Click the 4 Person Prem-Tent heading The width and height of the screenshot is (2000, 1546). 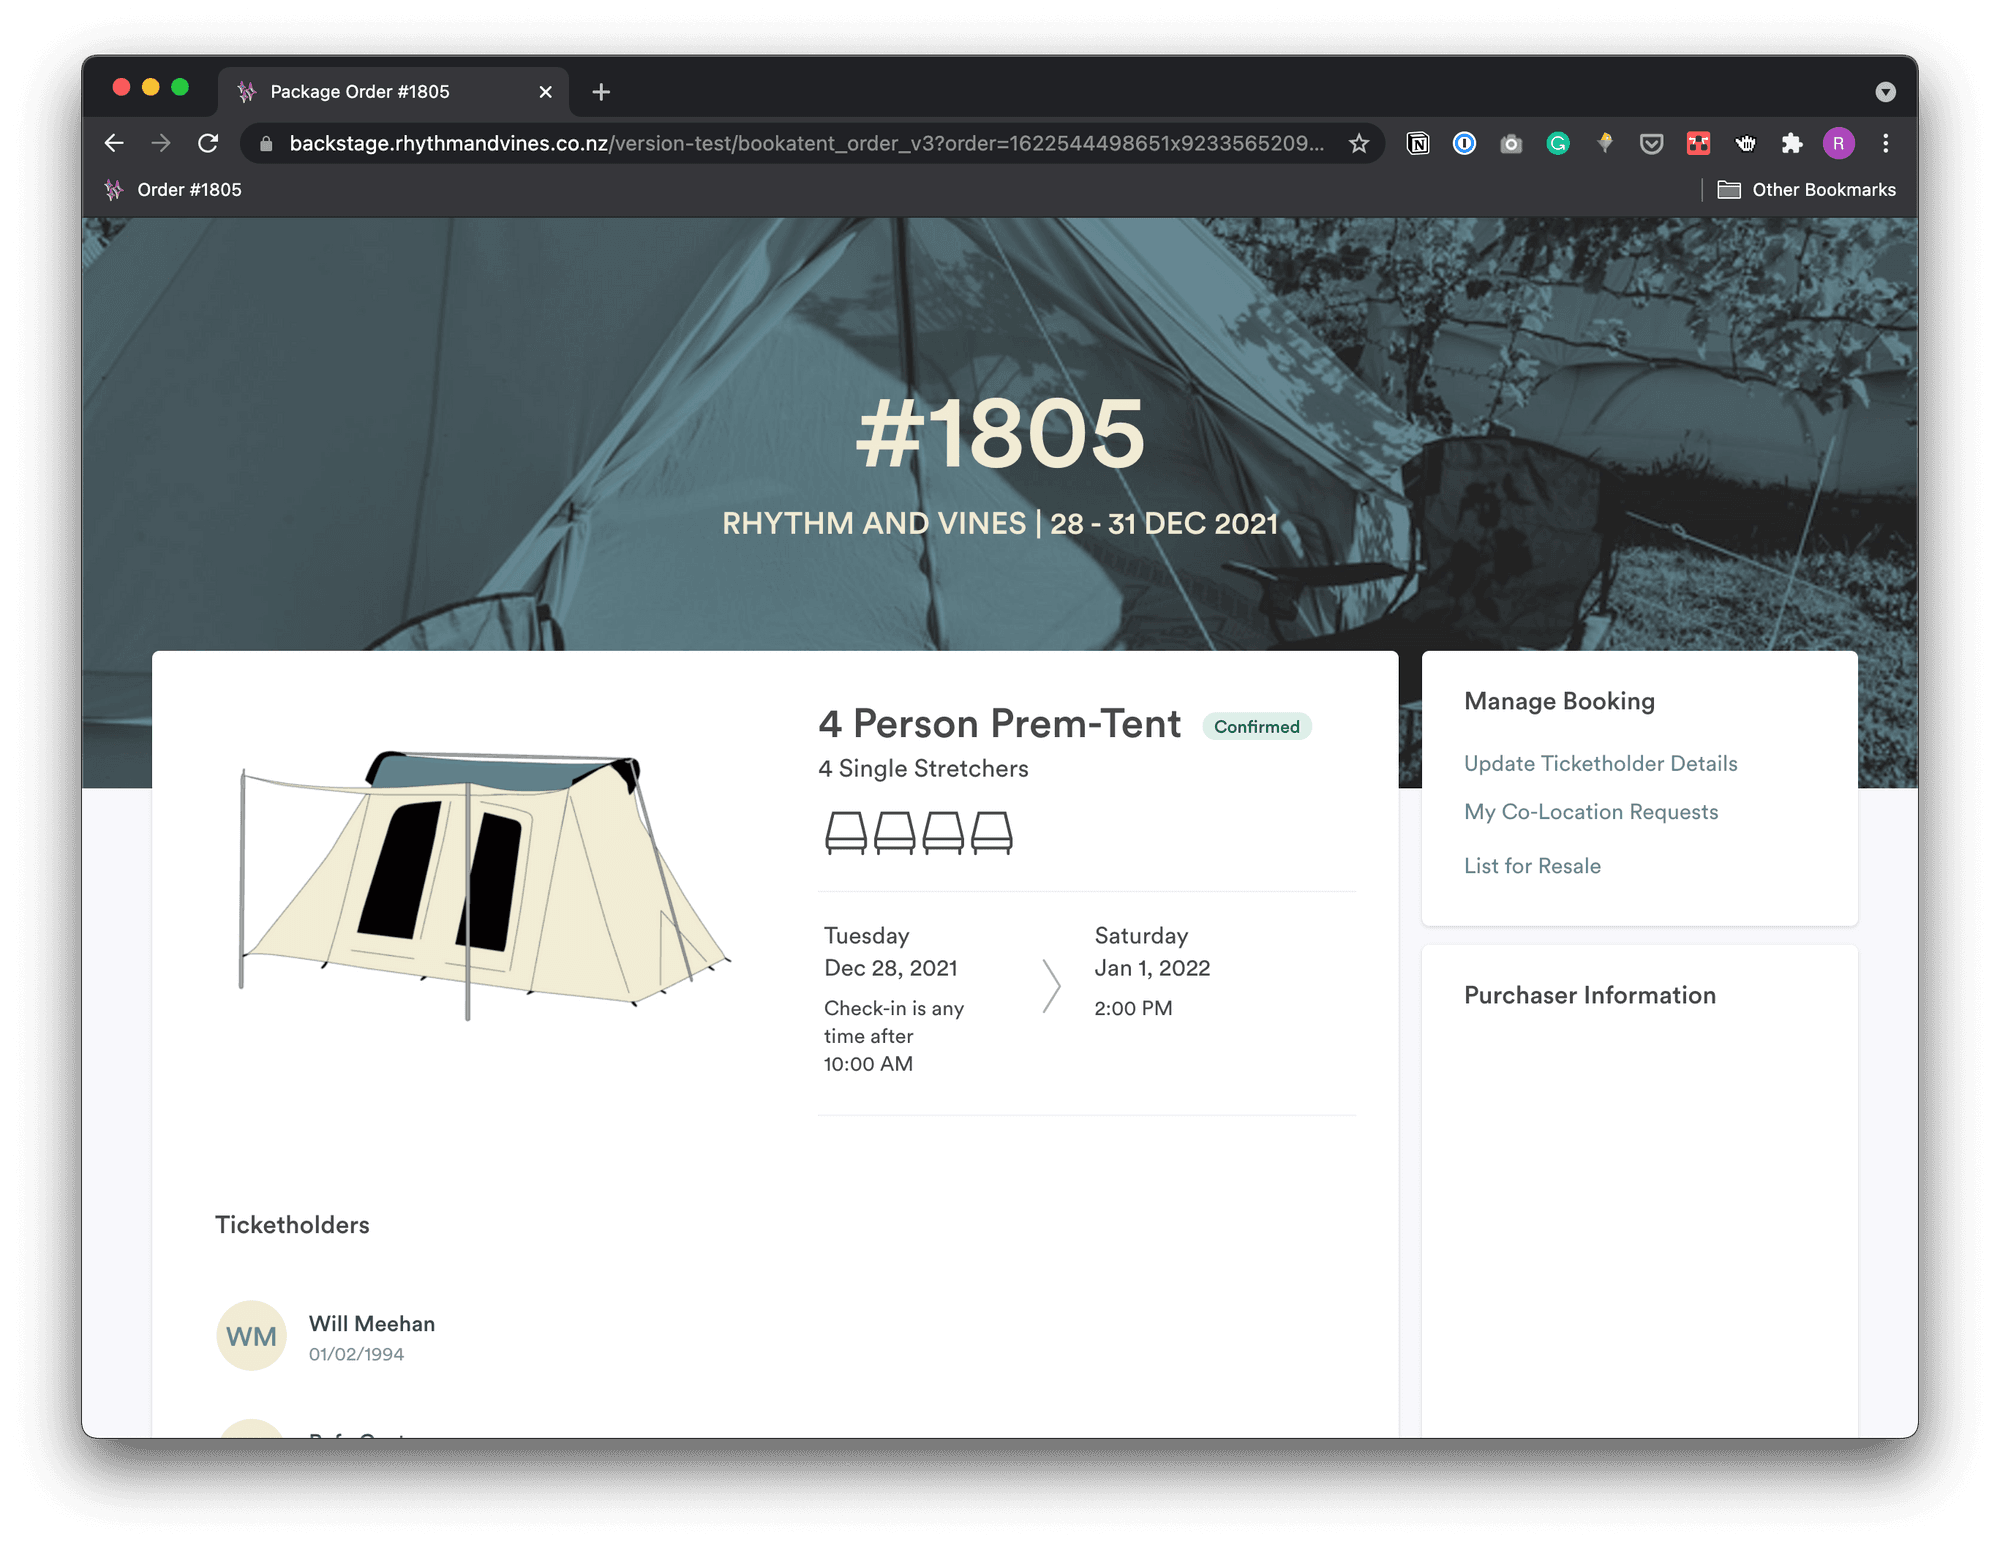tap(999, 724)
